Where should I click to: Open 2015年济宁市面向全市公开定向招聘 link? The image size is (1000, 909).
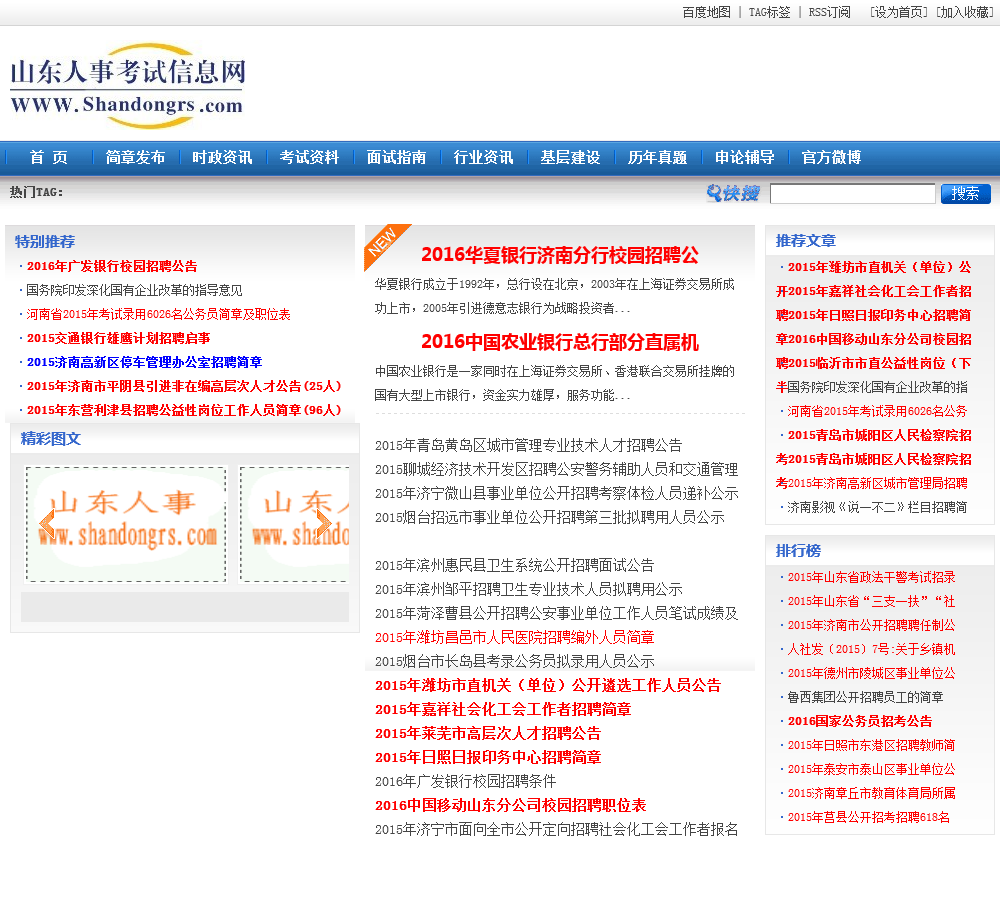coord(556,830)
